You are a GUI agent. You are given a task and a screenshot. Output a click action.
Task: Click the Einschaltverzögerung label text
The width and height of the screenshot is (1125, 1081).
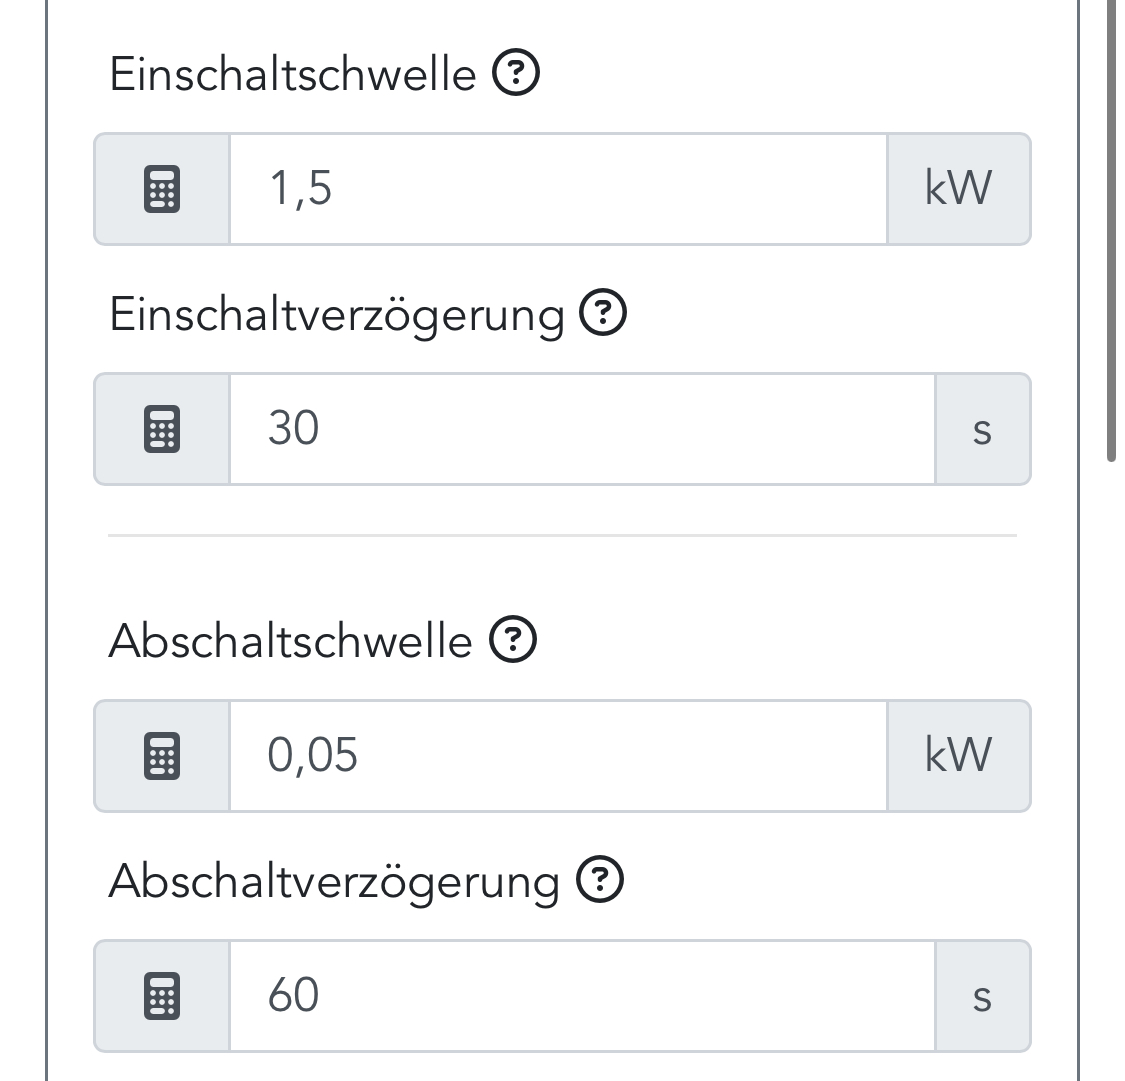pos(336,315)
